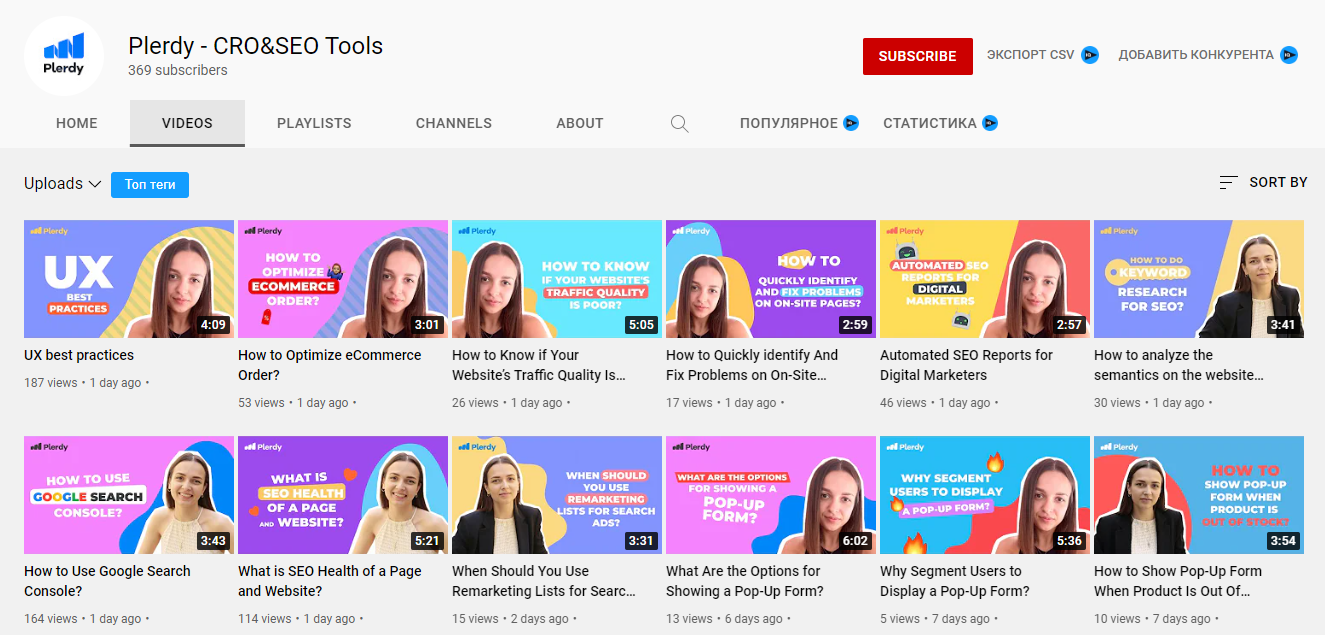
Task: Click title 'What is SEO Health of a Page and Website?'
Action: click(x=330, y=581)
